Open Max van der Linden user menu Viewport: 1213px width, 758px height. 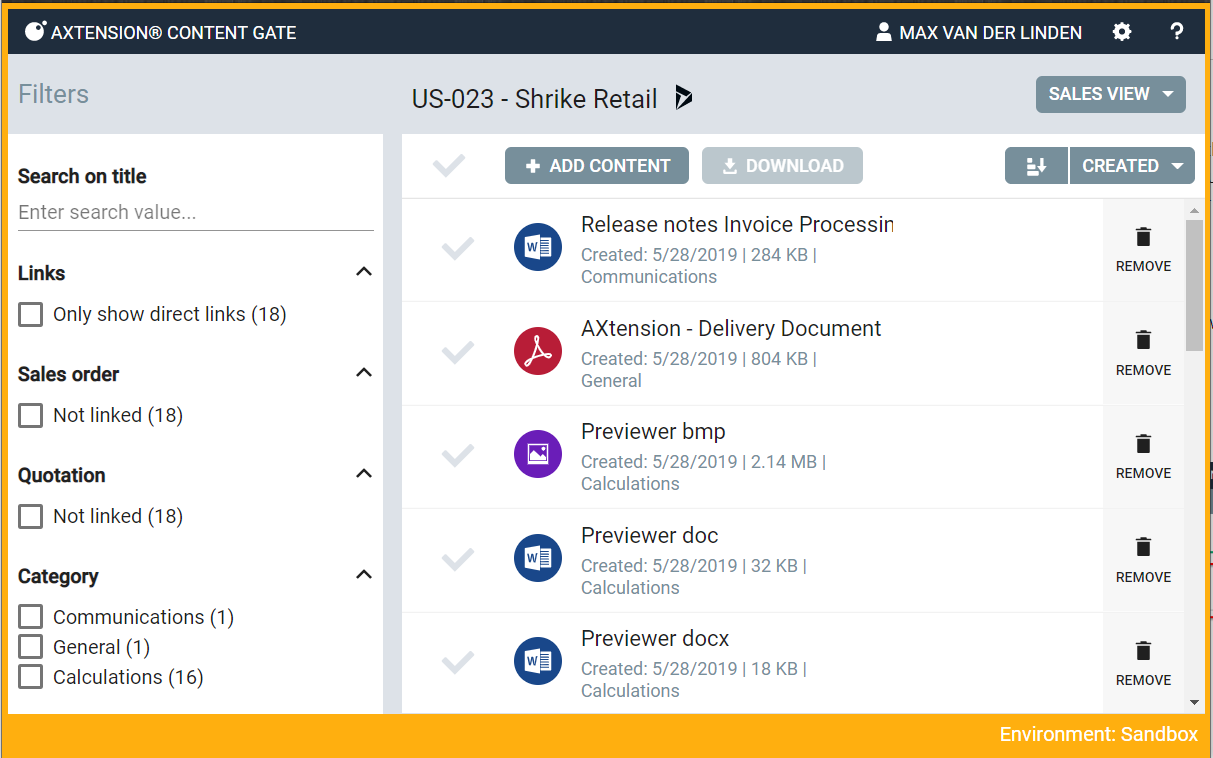[978, 33]
